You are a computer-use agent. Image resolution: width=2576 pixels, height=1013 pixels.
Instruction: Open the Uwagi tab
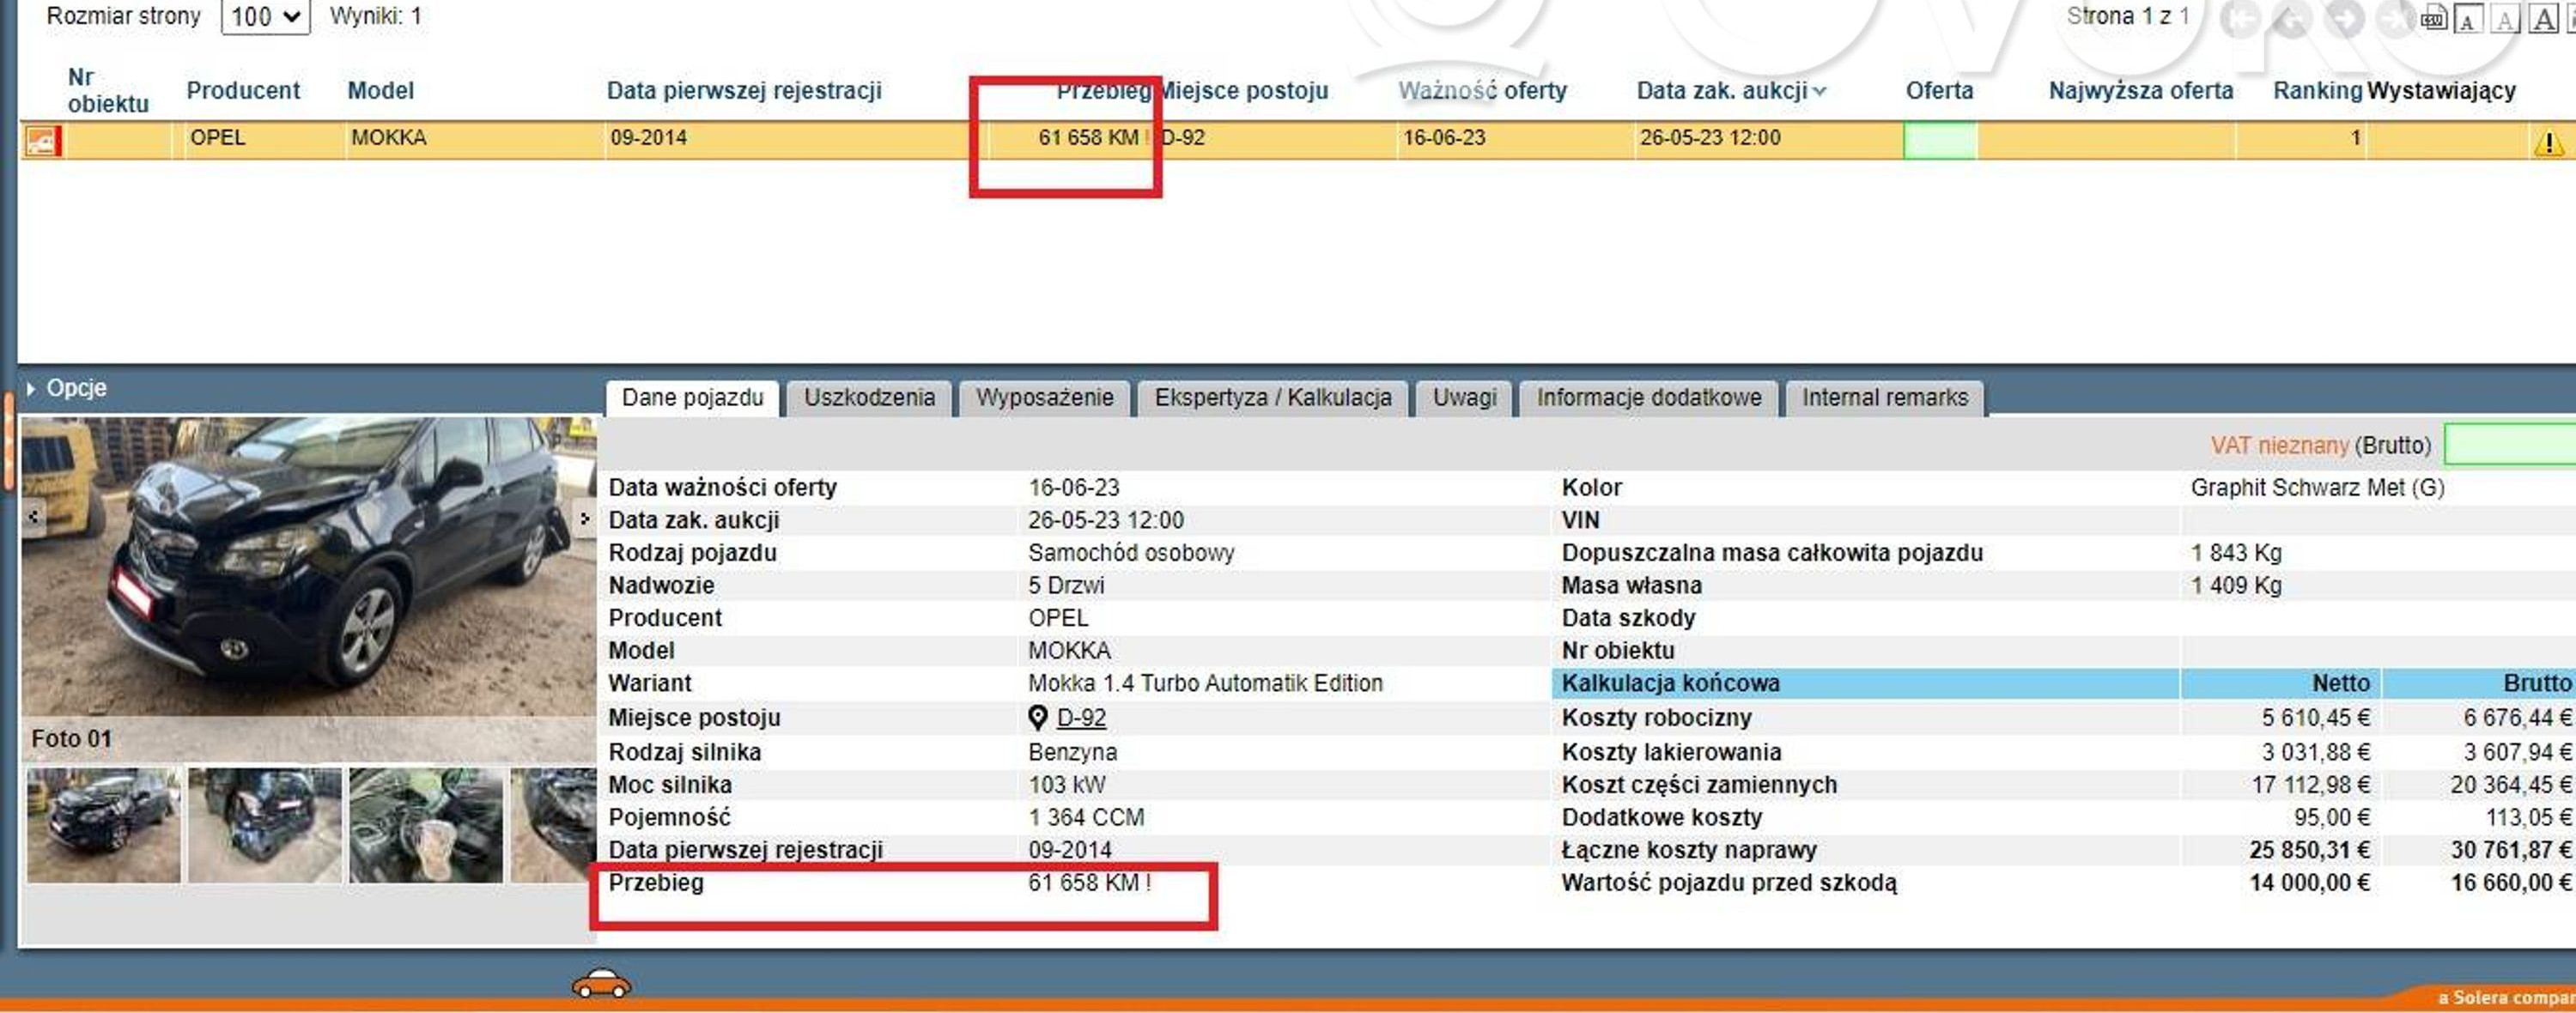[x=1464, y=398]
